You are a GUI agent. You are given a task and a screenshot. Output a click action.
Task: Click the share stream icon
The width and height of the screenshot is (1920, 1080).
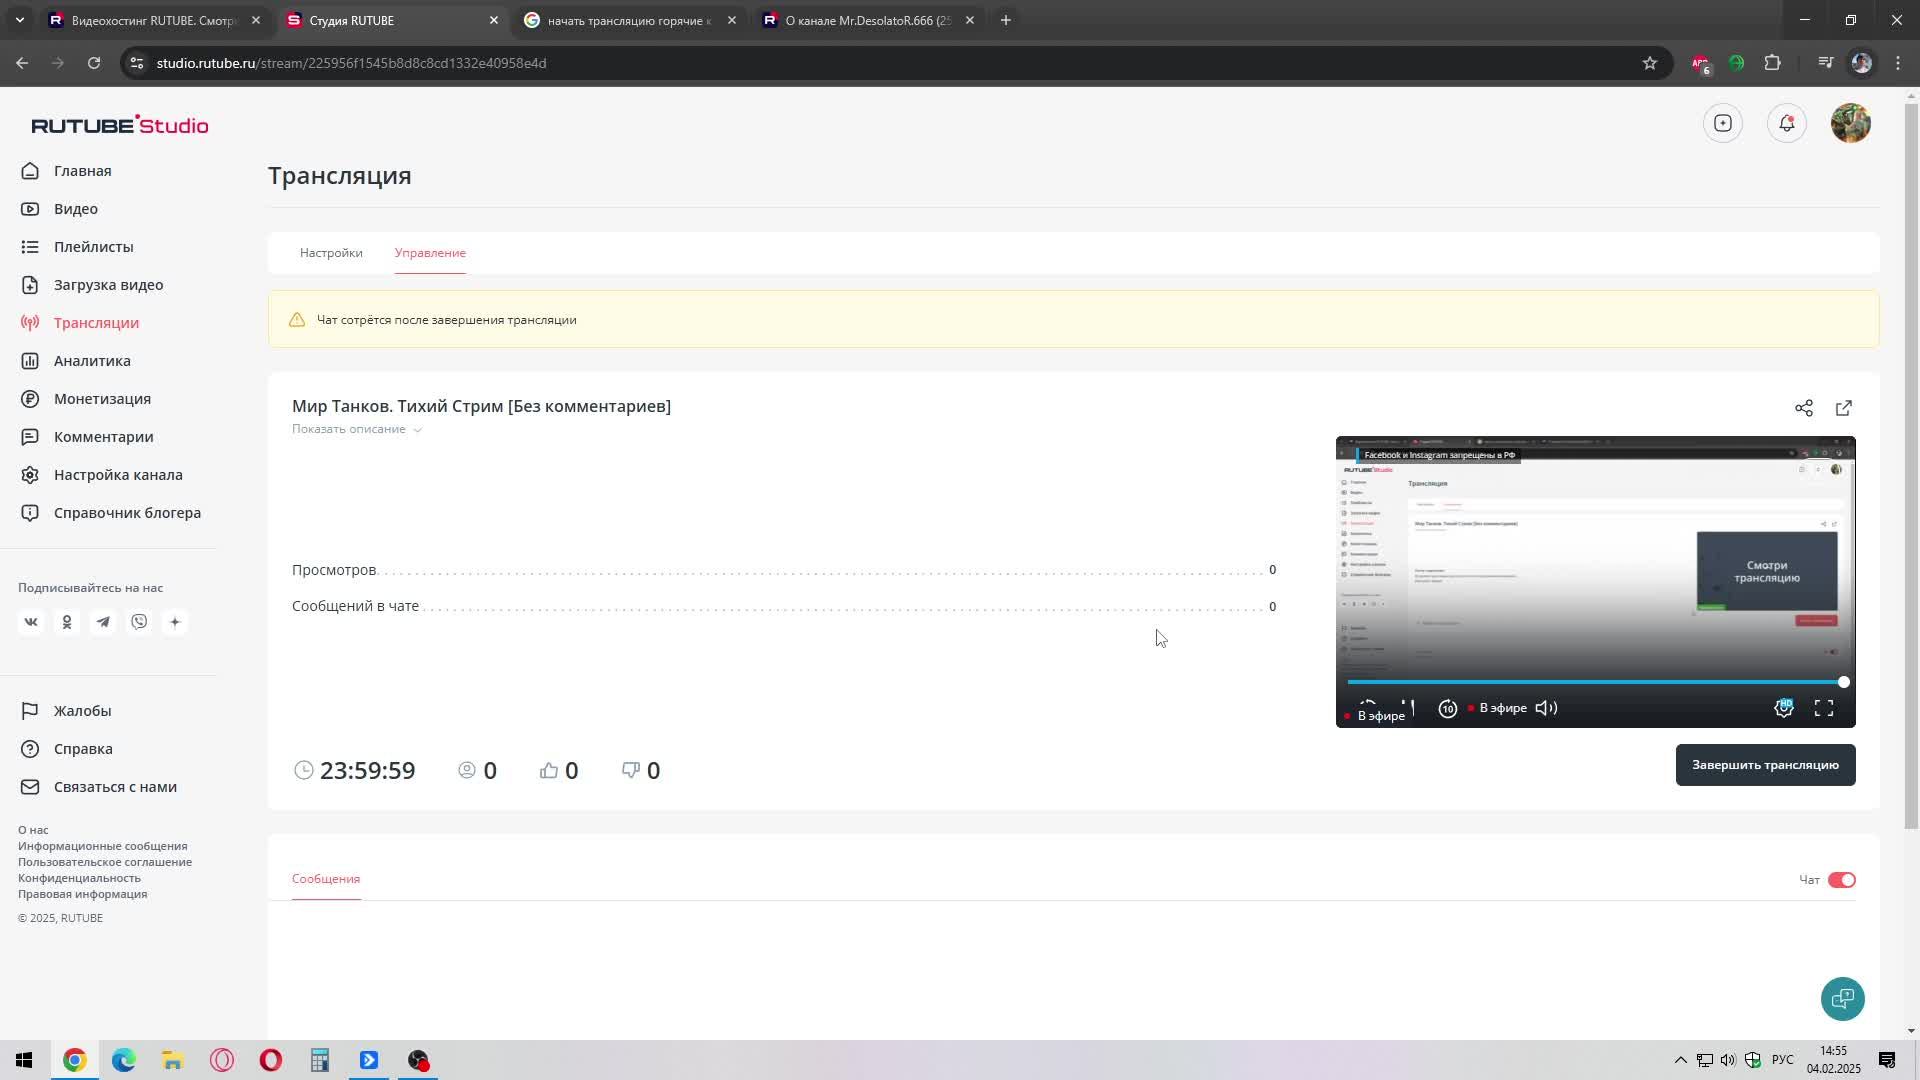tap(1803, 408)
